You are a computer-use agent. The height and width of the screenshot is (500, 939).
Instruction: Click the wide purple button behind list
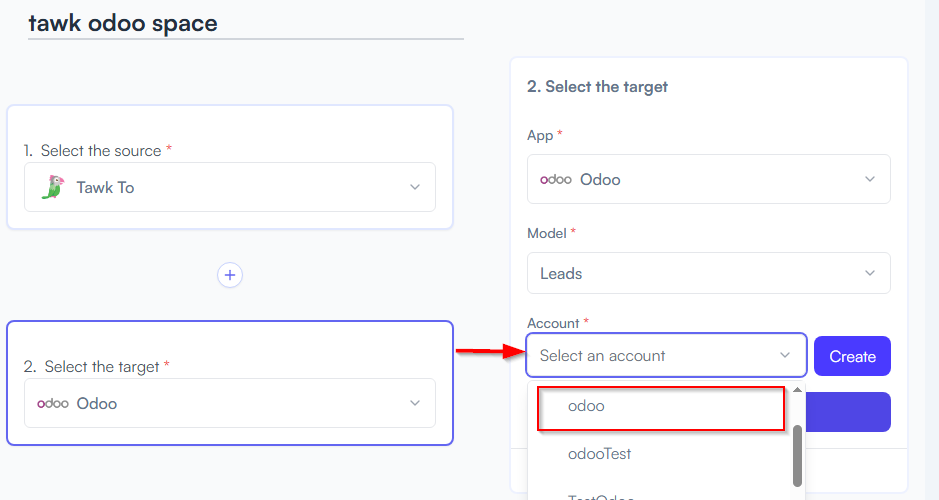click(848, 412)
